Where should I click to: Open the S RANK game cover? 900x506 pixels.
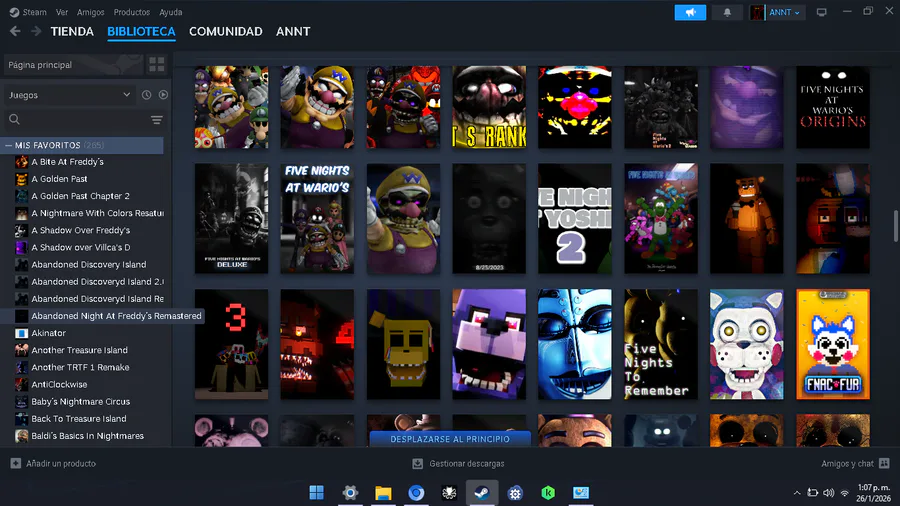[489, 107]
